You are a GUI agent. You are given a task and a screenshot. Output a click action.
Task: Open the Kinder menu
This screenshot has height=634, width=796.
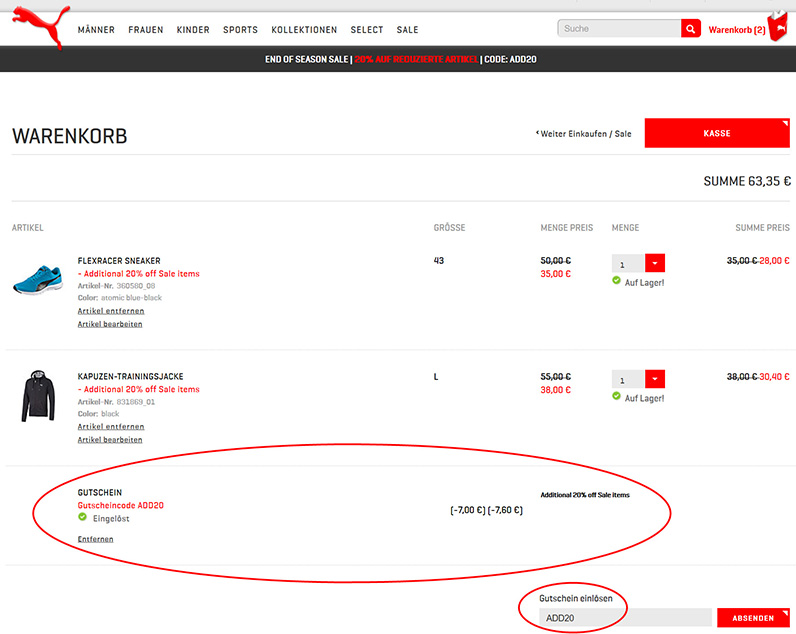[x=193, y=30]
